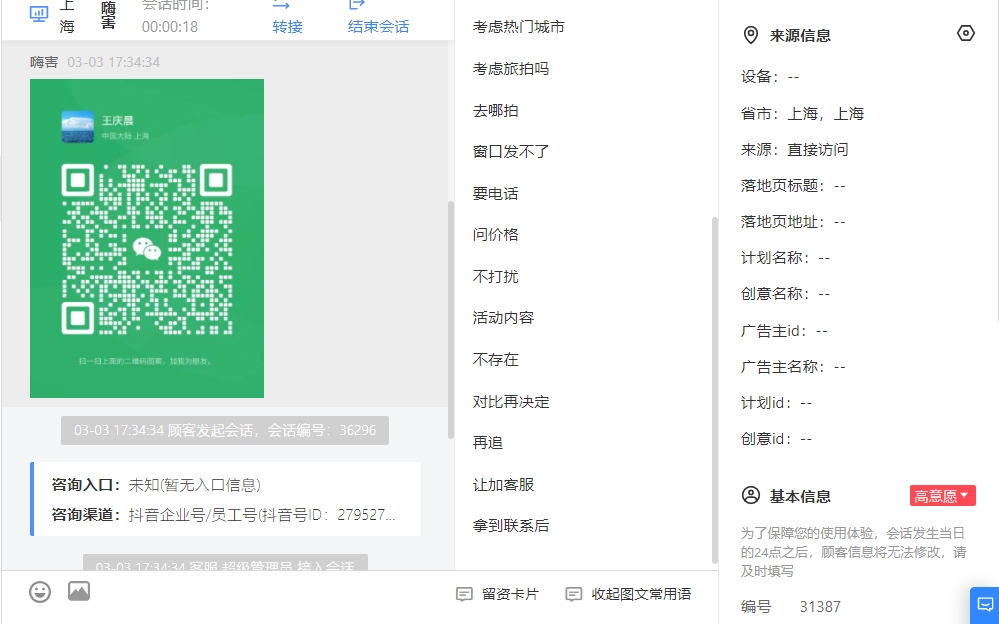Click the quick phrases list scrollbar
The width and height of the screenshot is (999, 624).
[x=715, y=390]
